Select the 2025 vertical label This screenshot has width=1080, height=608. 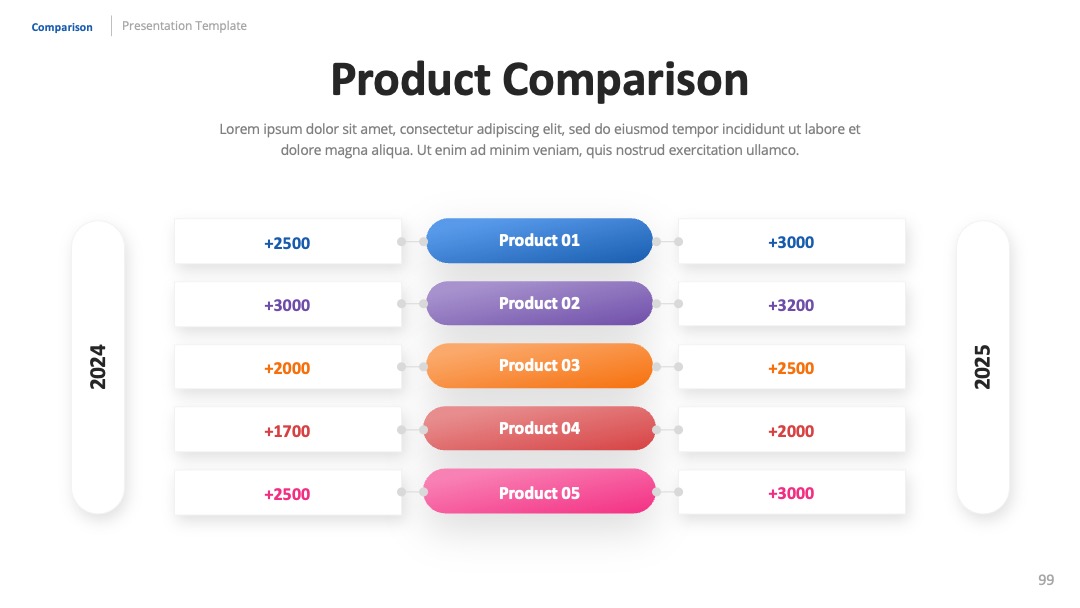982,367
